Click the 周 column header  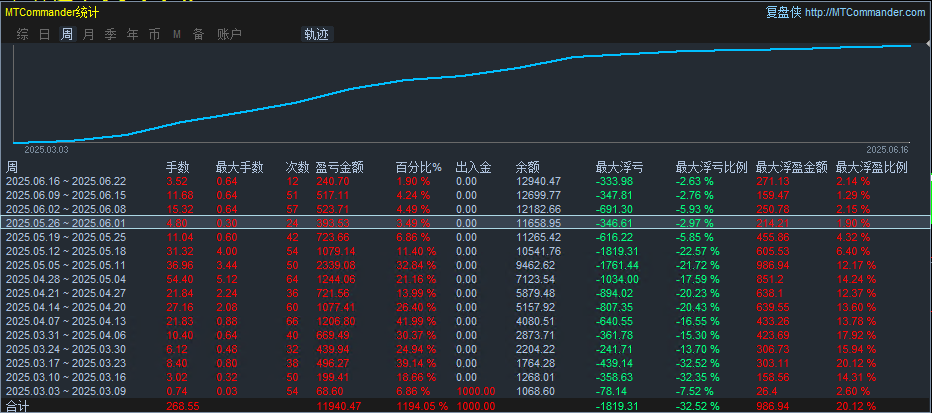[12, 168]
